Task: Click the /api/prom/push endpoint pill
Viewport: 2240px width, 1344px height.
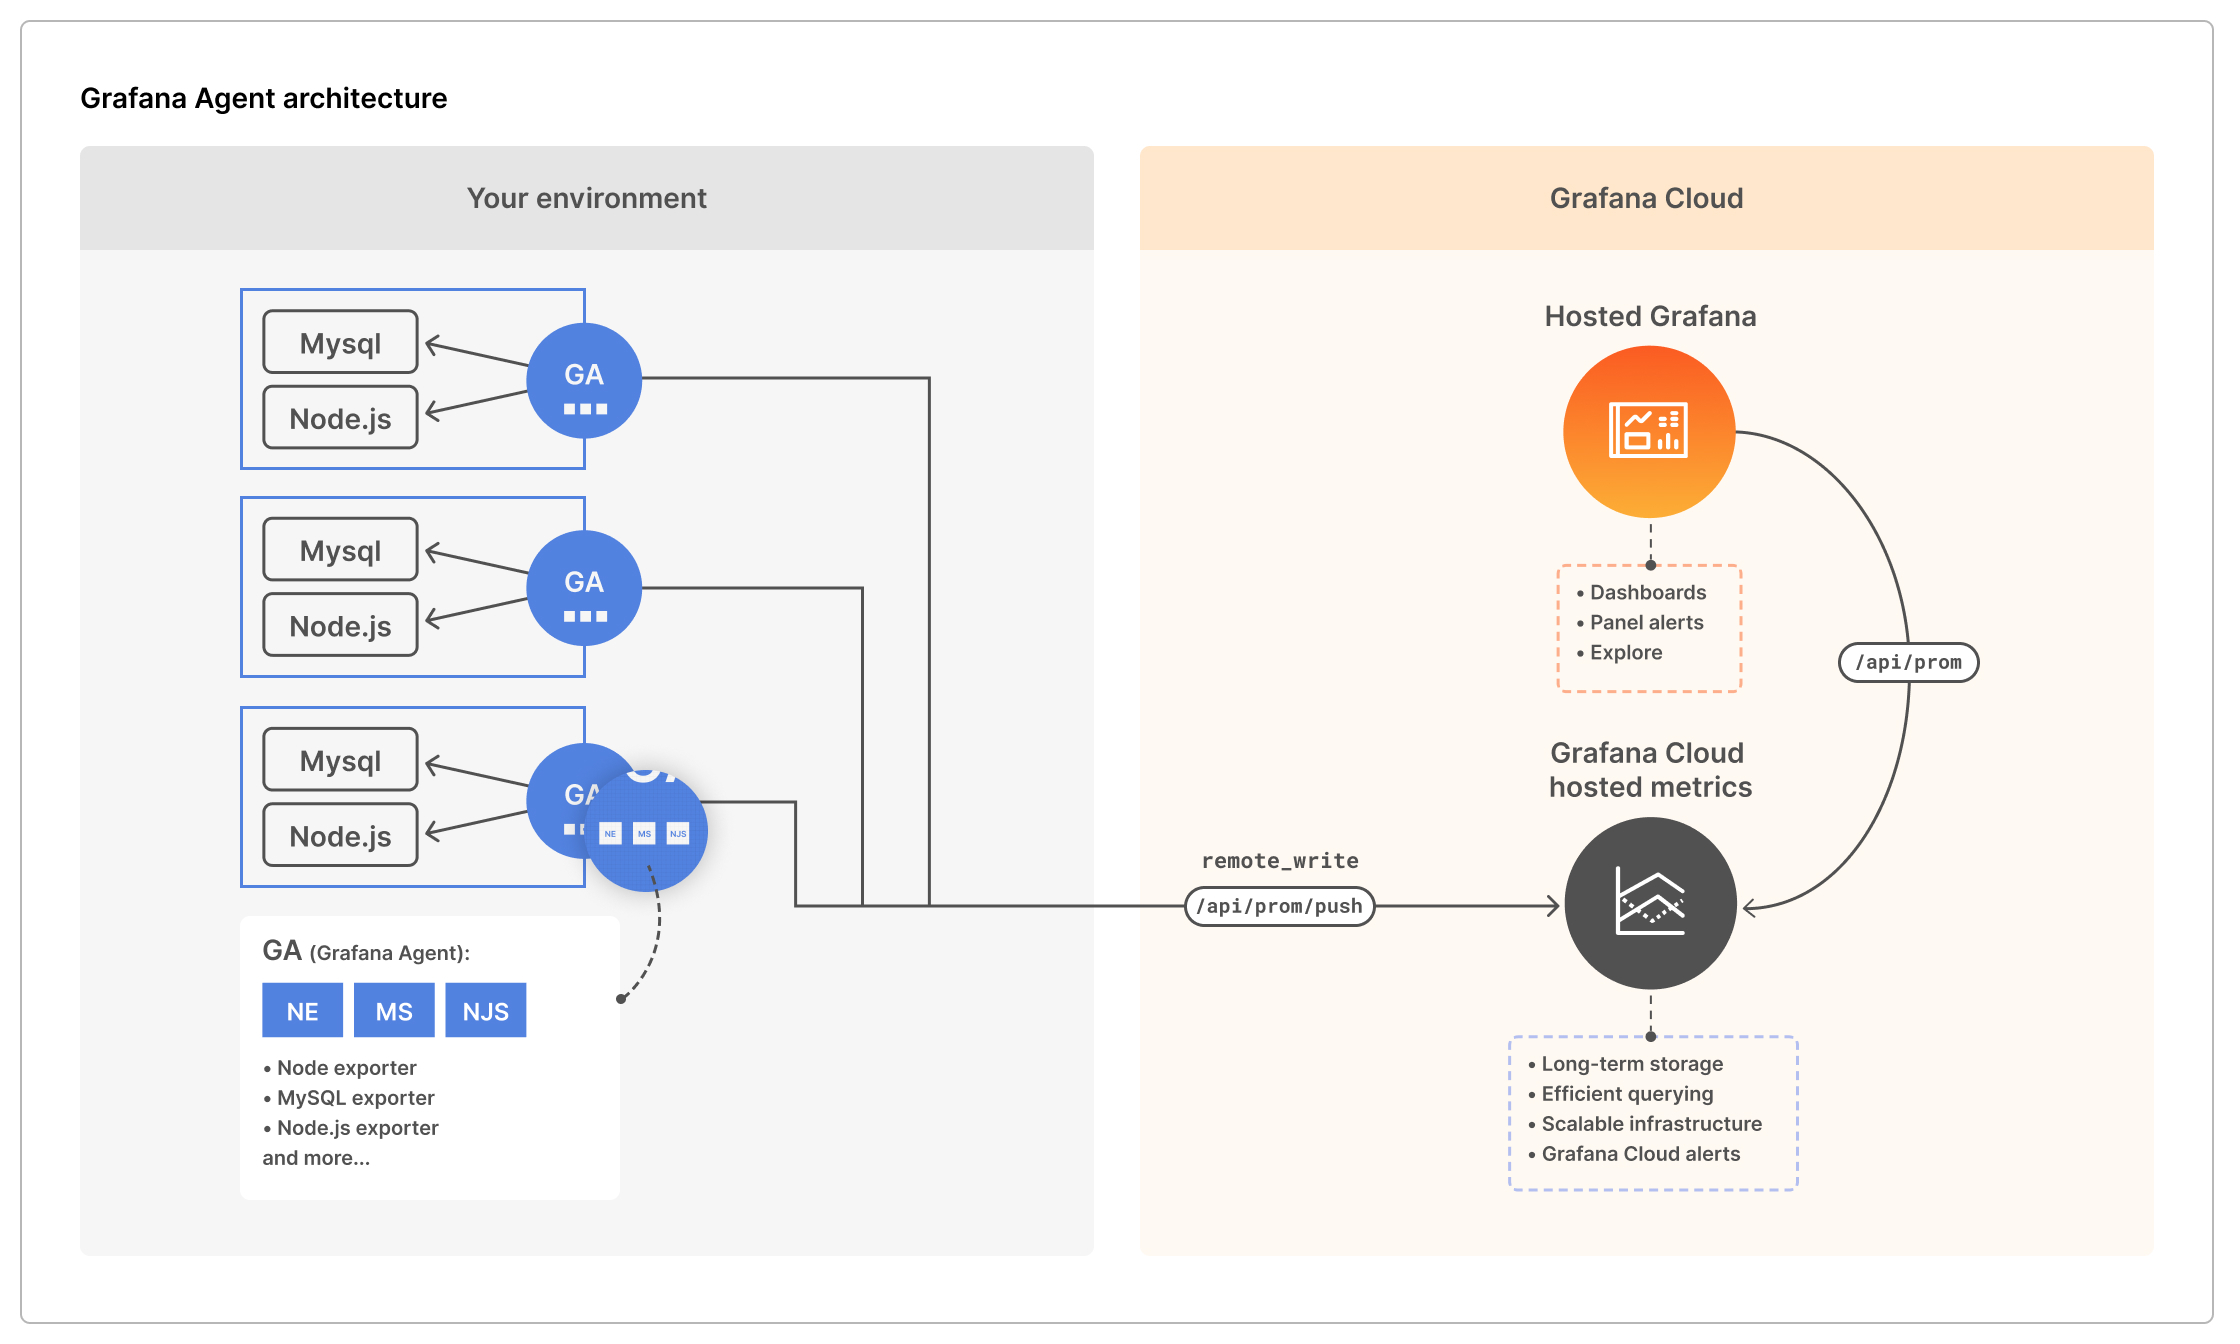Action: pyautogui.click(x=1279, y=906)
